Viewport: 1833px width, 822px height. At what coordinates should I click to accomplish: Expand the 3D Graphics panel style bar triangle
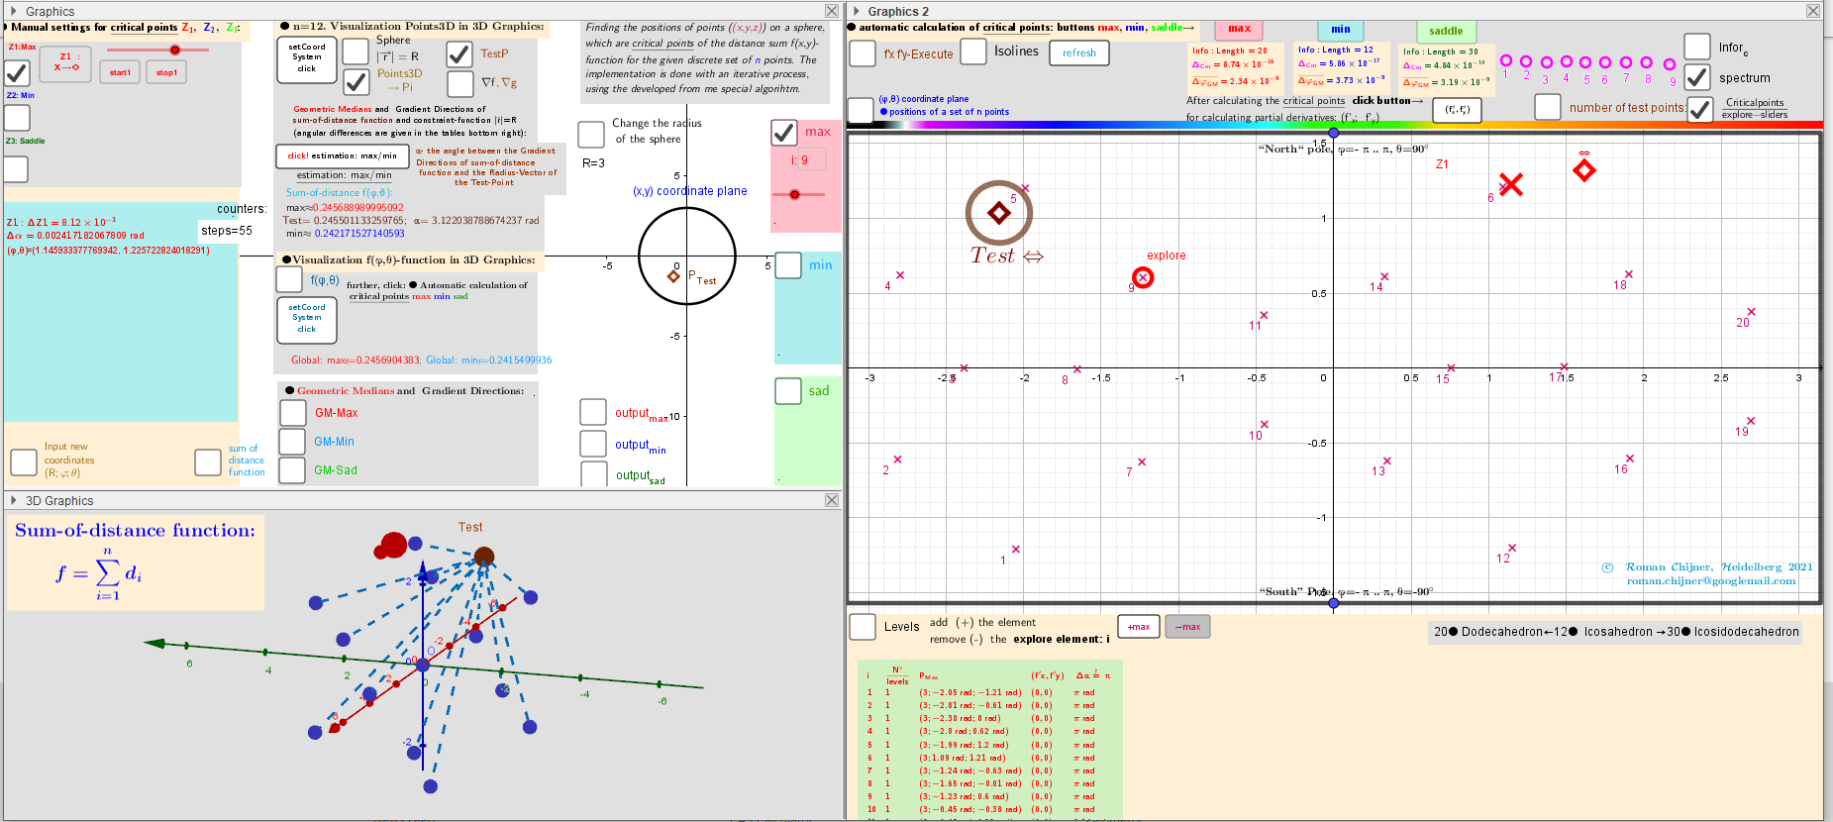click(14, 500)
